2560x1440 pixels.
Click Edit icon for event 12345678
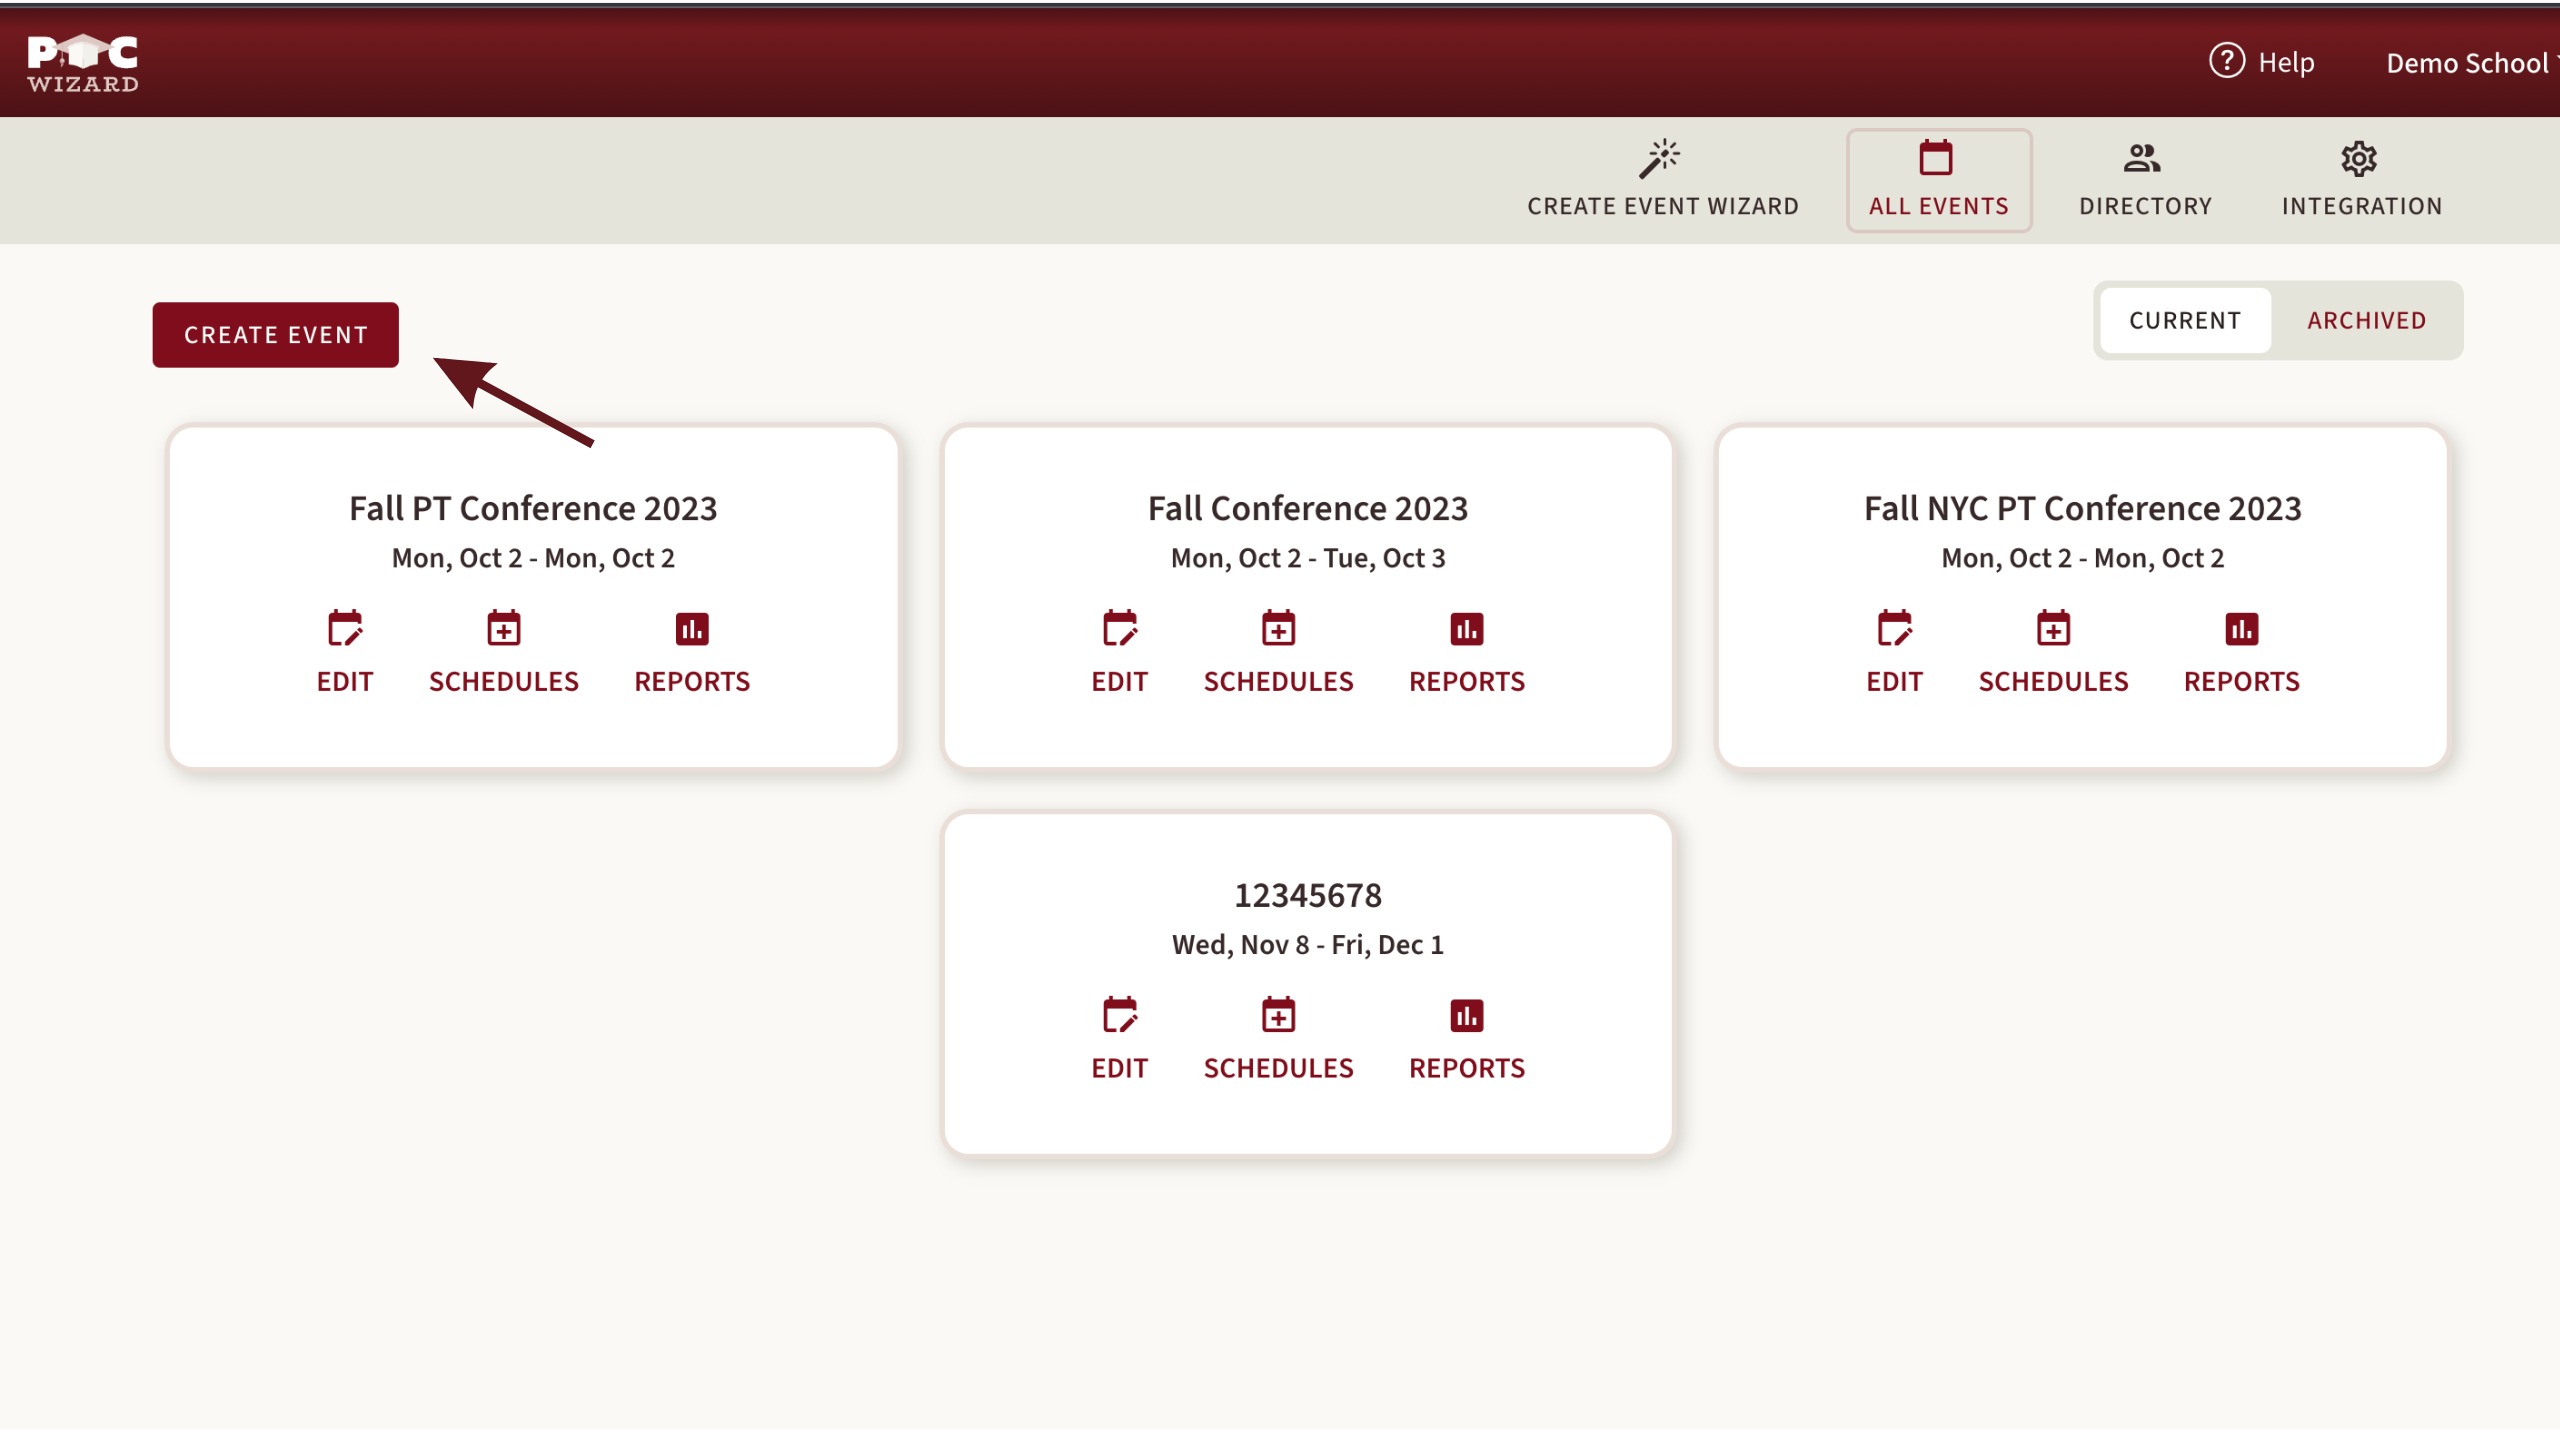tap(1120, 1016)
